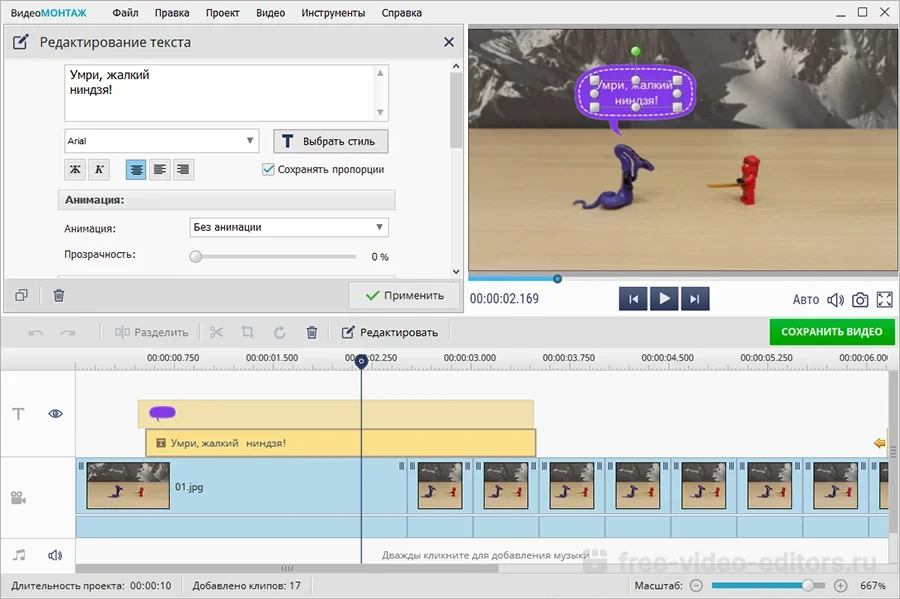Hide the text track with eye icon
The height and width of the screenshot is (599, 900).
(56, 413)
